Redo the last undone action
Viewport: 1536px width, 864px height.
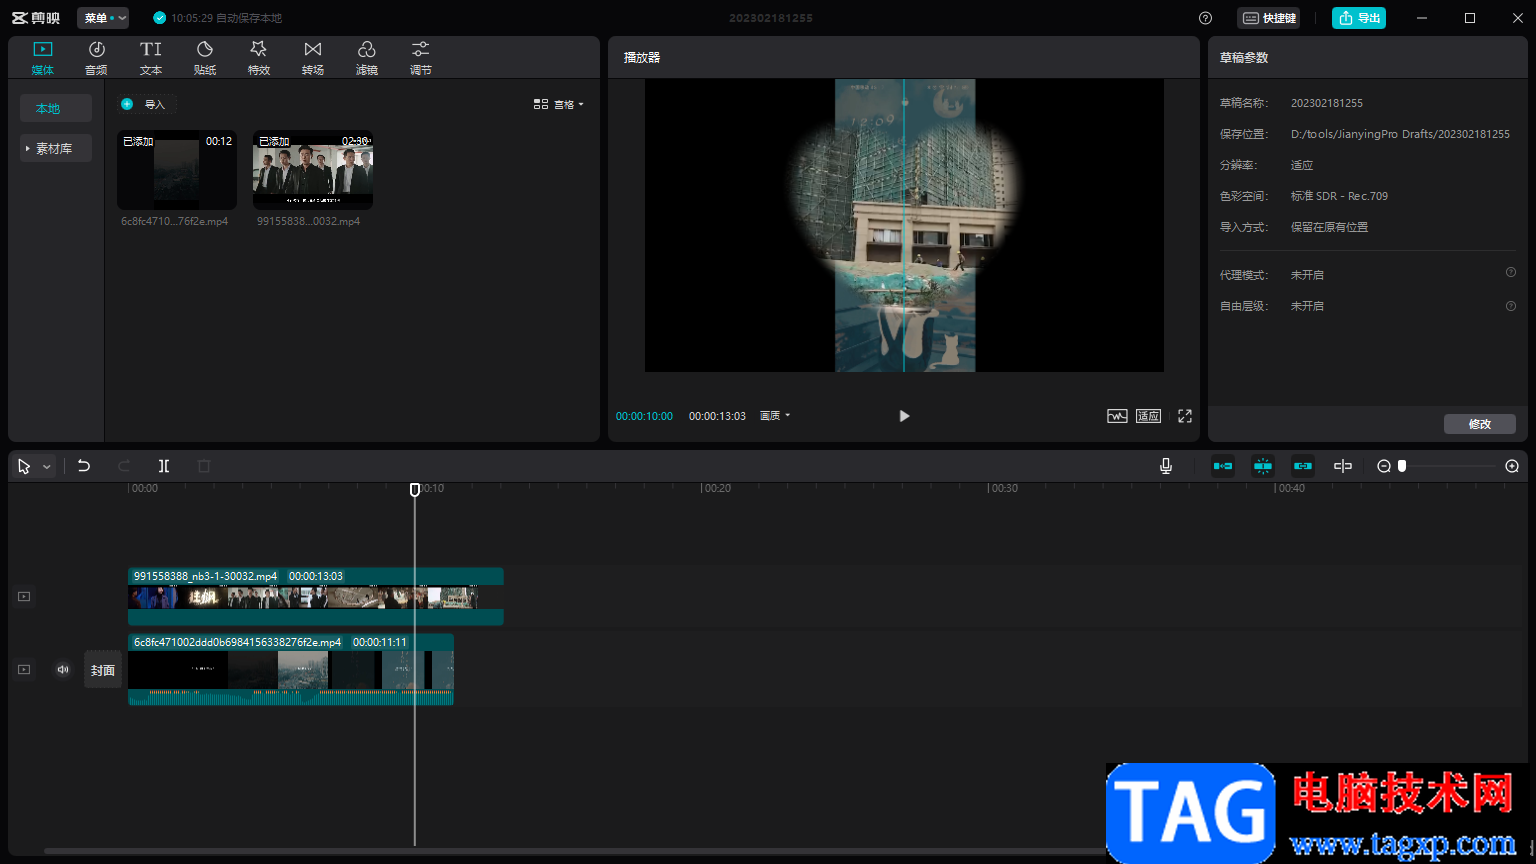point(124,466)
